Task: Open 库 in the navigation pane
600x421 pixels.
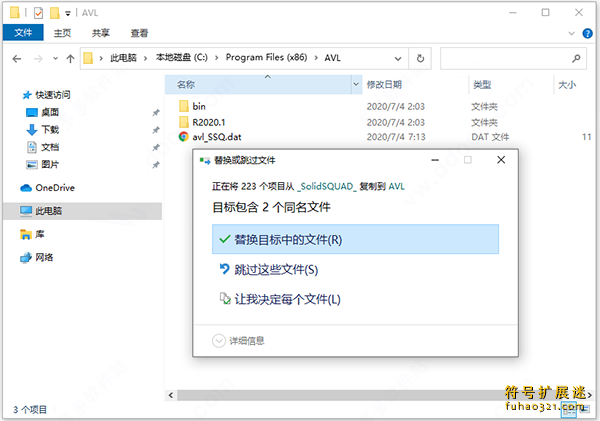Action: (x=40, y=234)
